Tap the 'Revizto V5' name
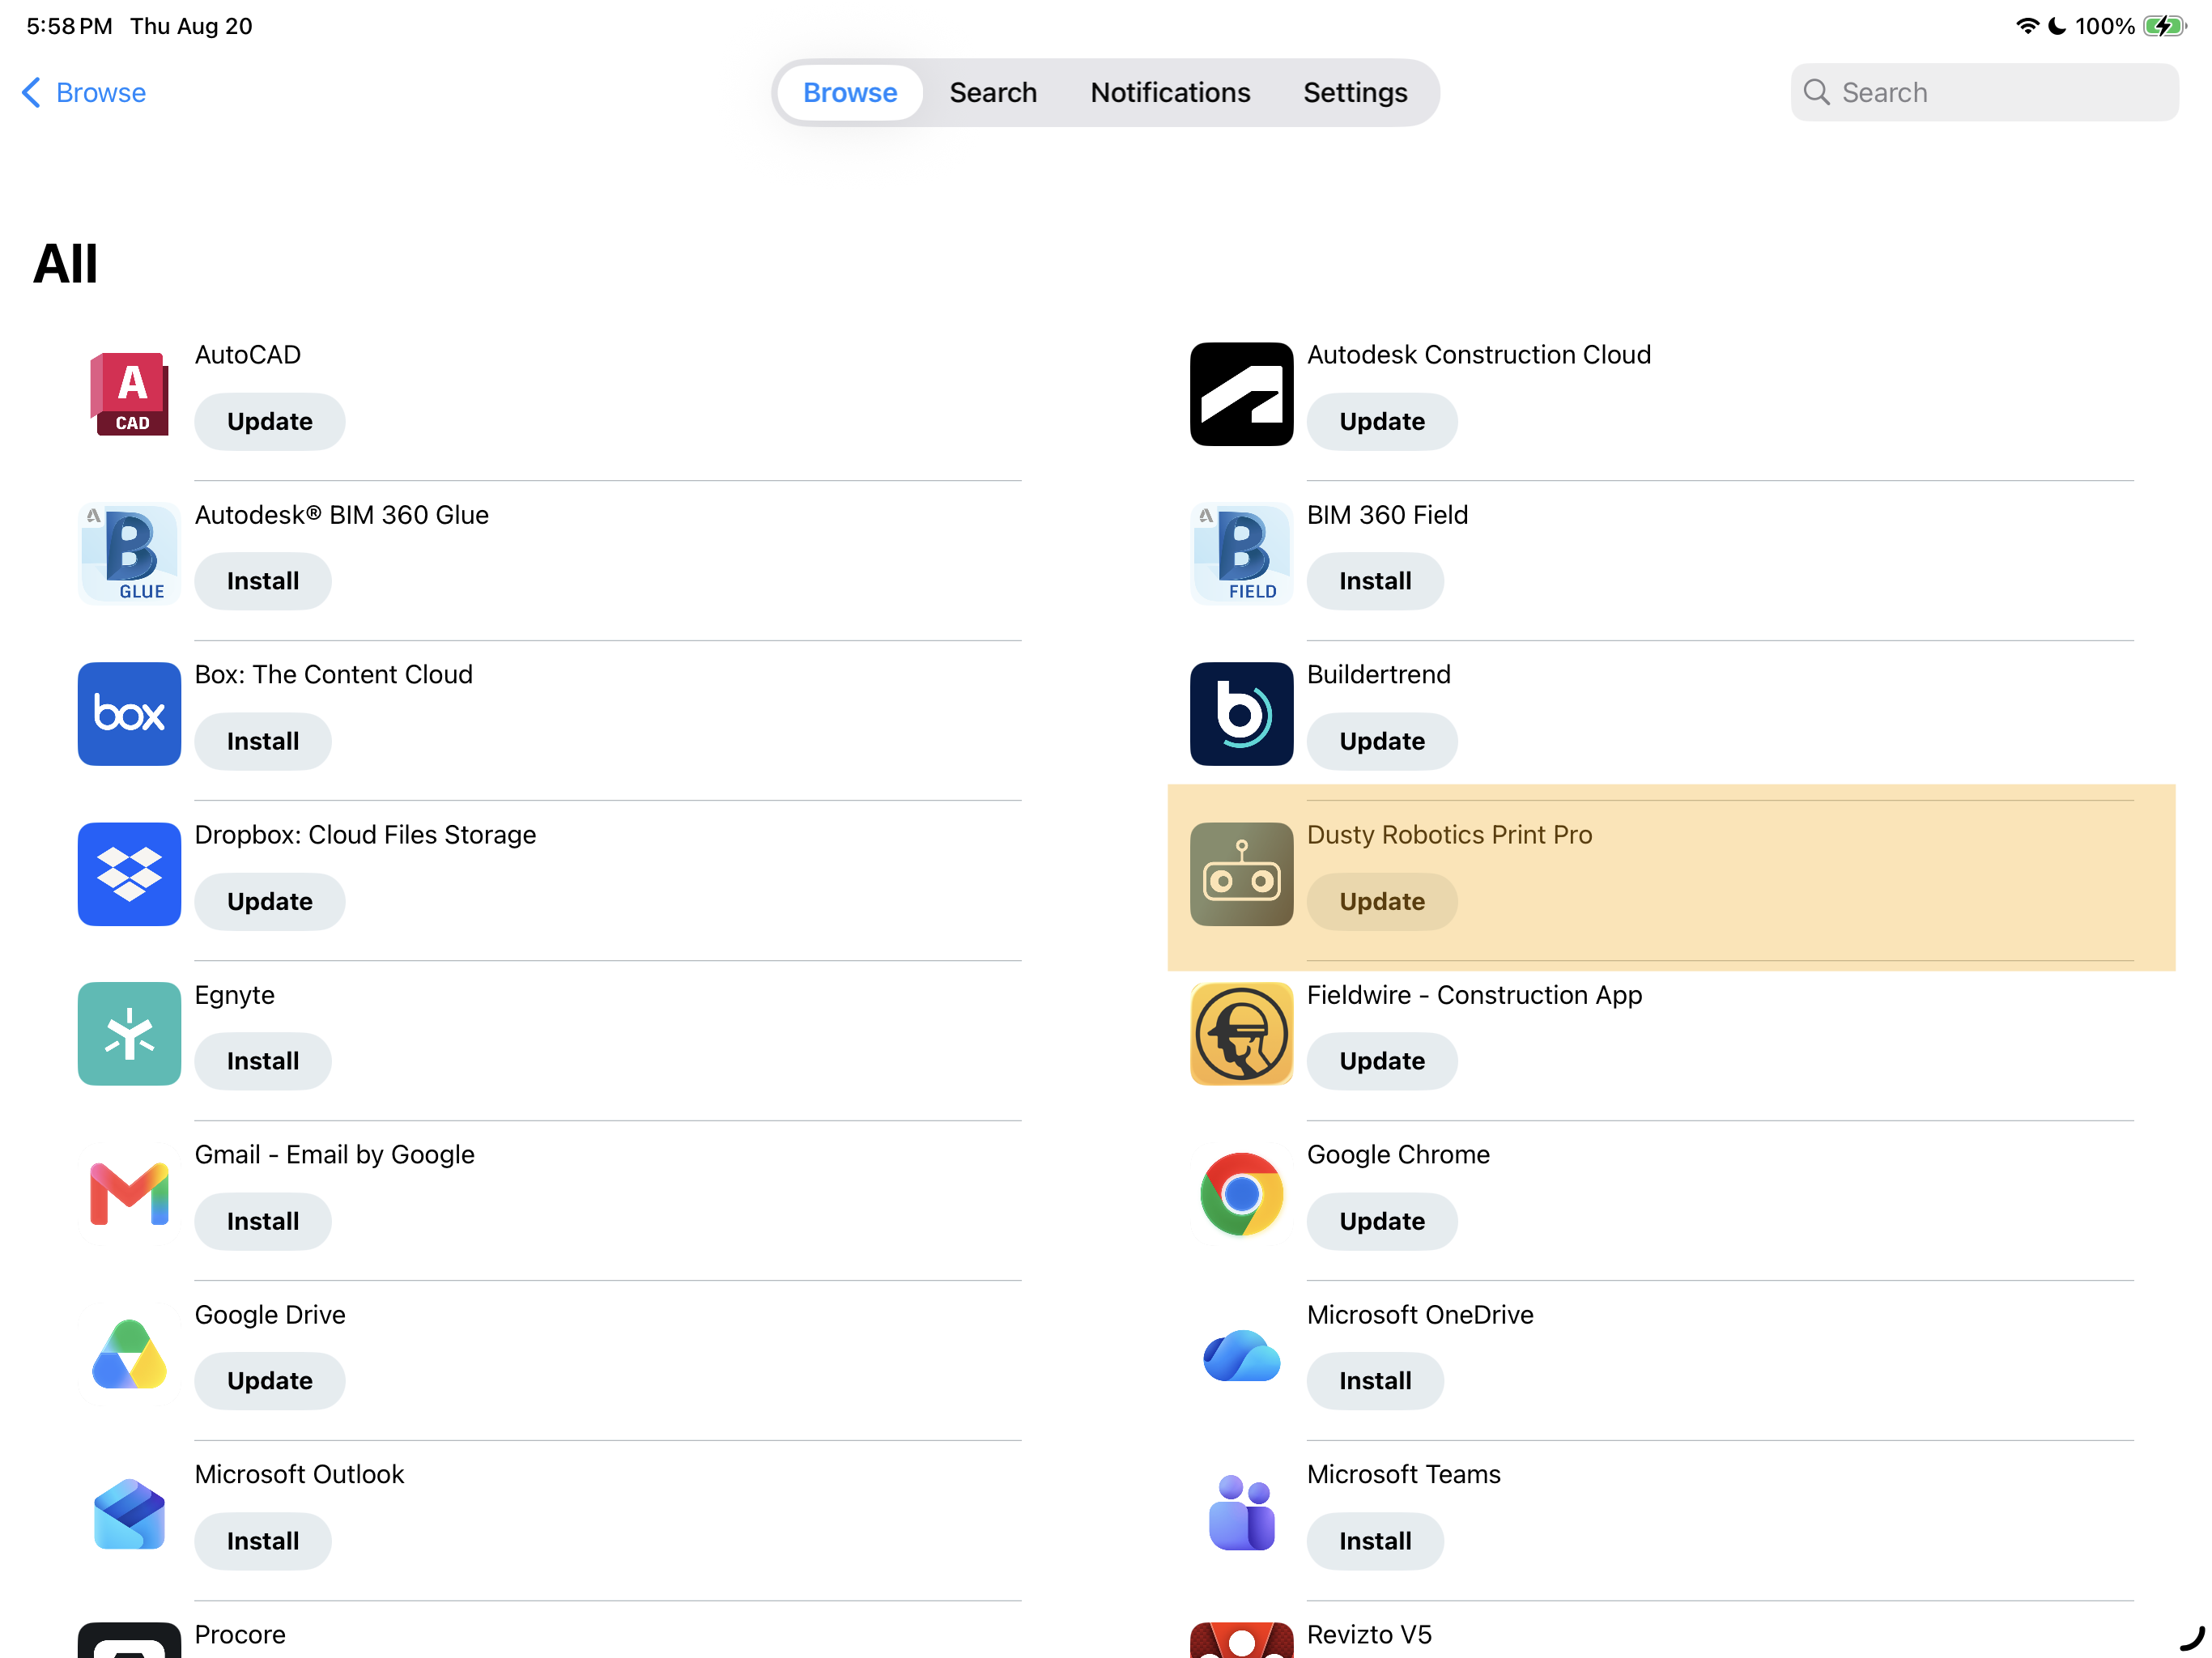 (x=1369, y=1635)
